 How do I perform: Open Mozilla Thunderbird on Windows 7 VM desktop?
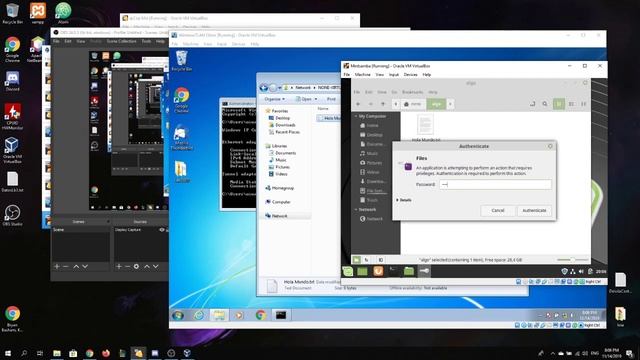click(x=181, y=138)
